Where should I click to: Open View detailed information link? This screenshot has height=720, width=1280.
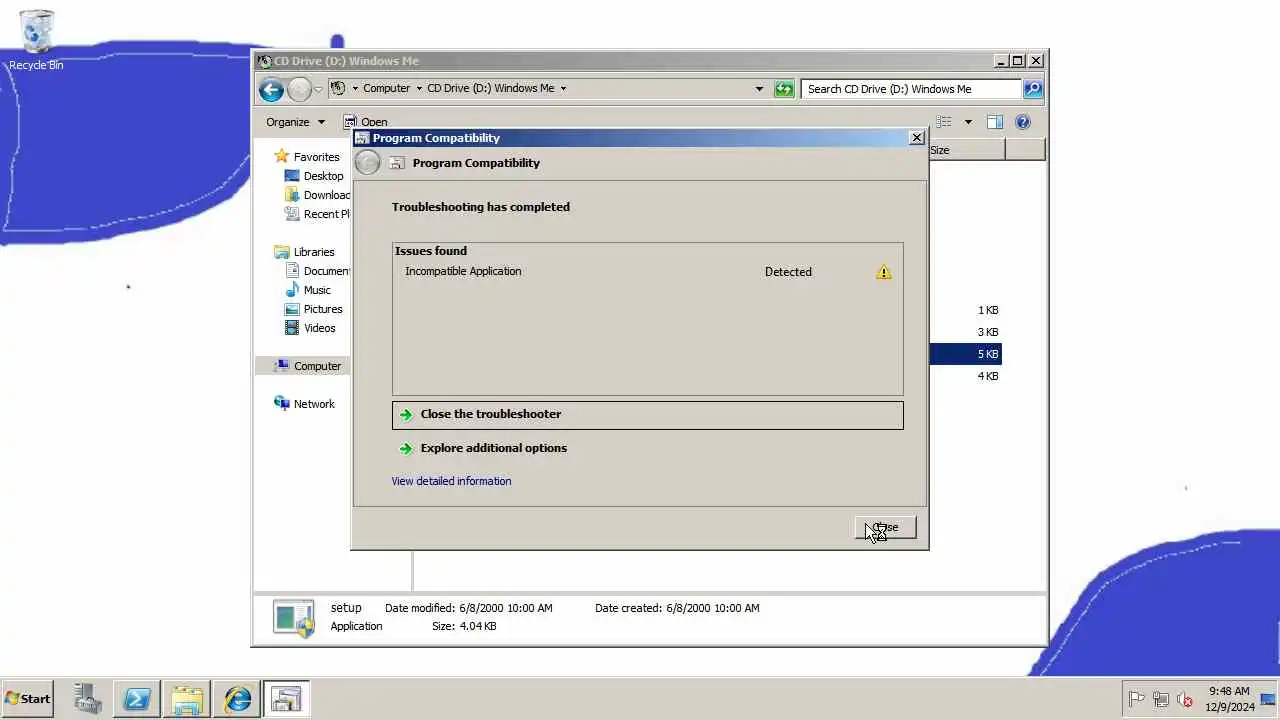[x=451, y=481]
